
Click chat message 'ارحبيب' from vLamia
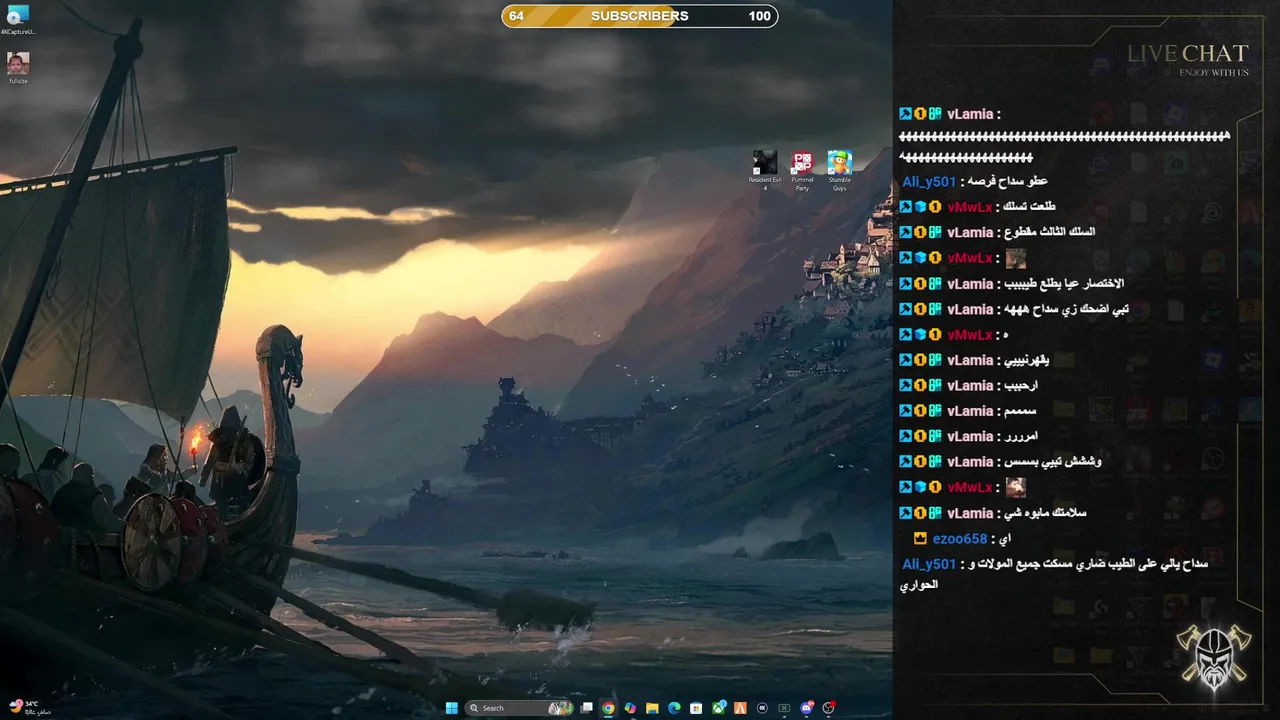coord(1023,386)
